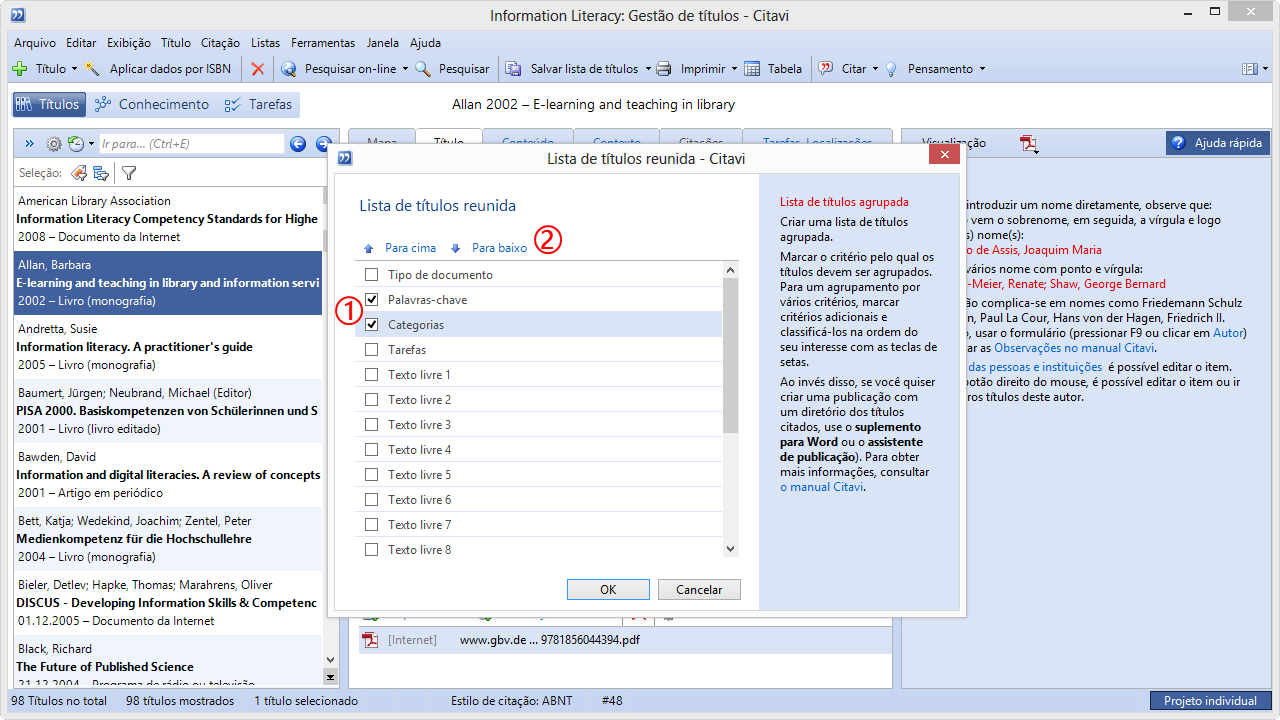Uncheck the Categorias checkbox
The image size is (1280, 720).
tap(371, 325)
